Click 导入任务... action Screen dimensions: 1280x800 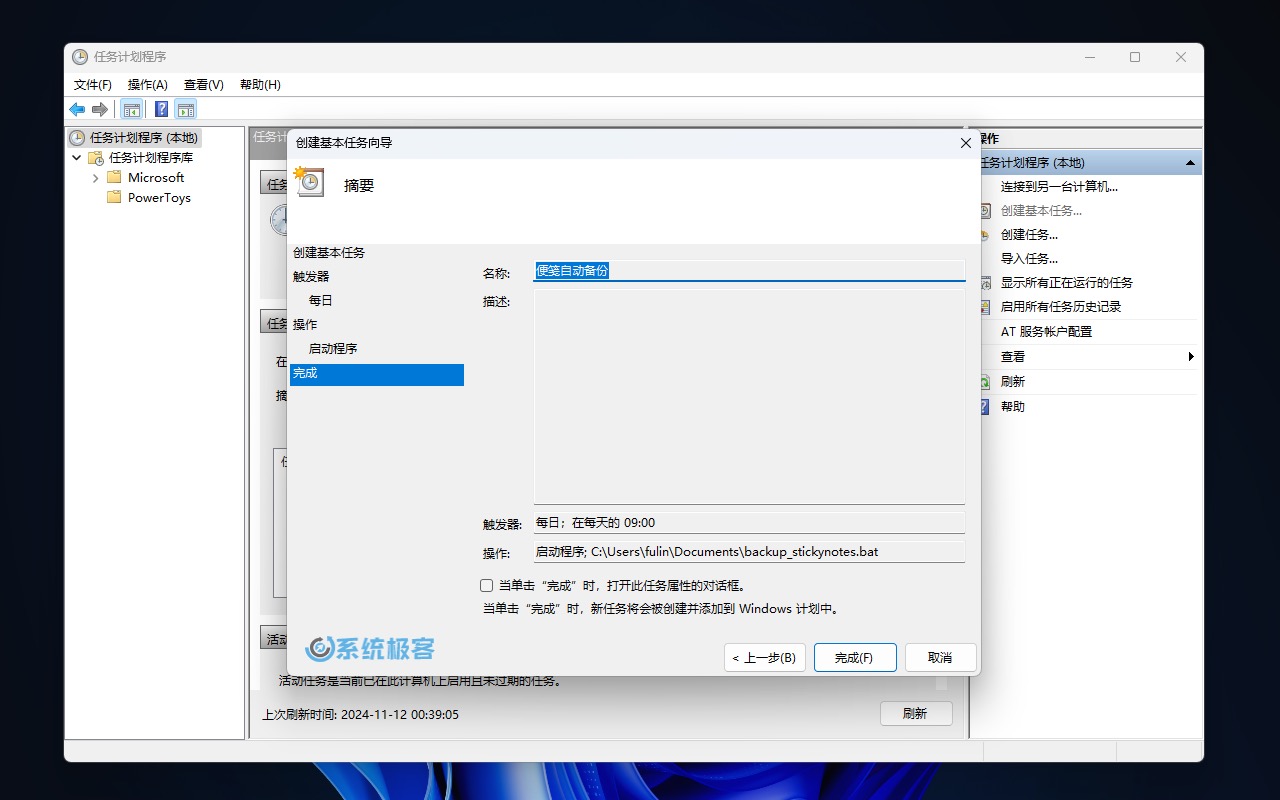coord(1029,259)
